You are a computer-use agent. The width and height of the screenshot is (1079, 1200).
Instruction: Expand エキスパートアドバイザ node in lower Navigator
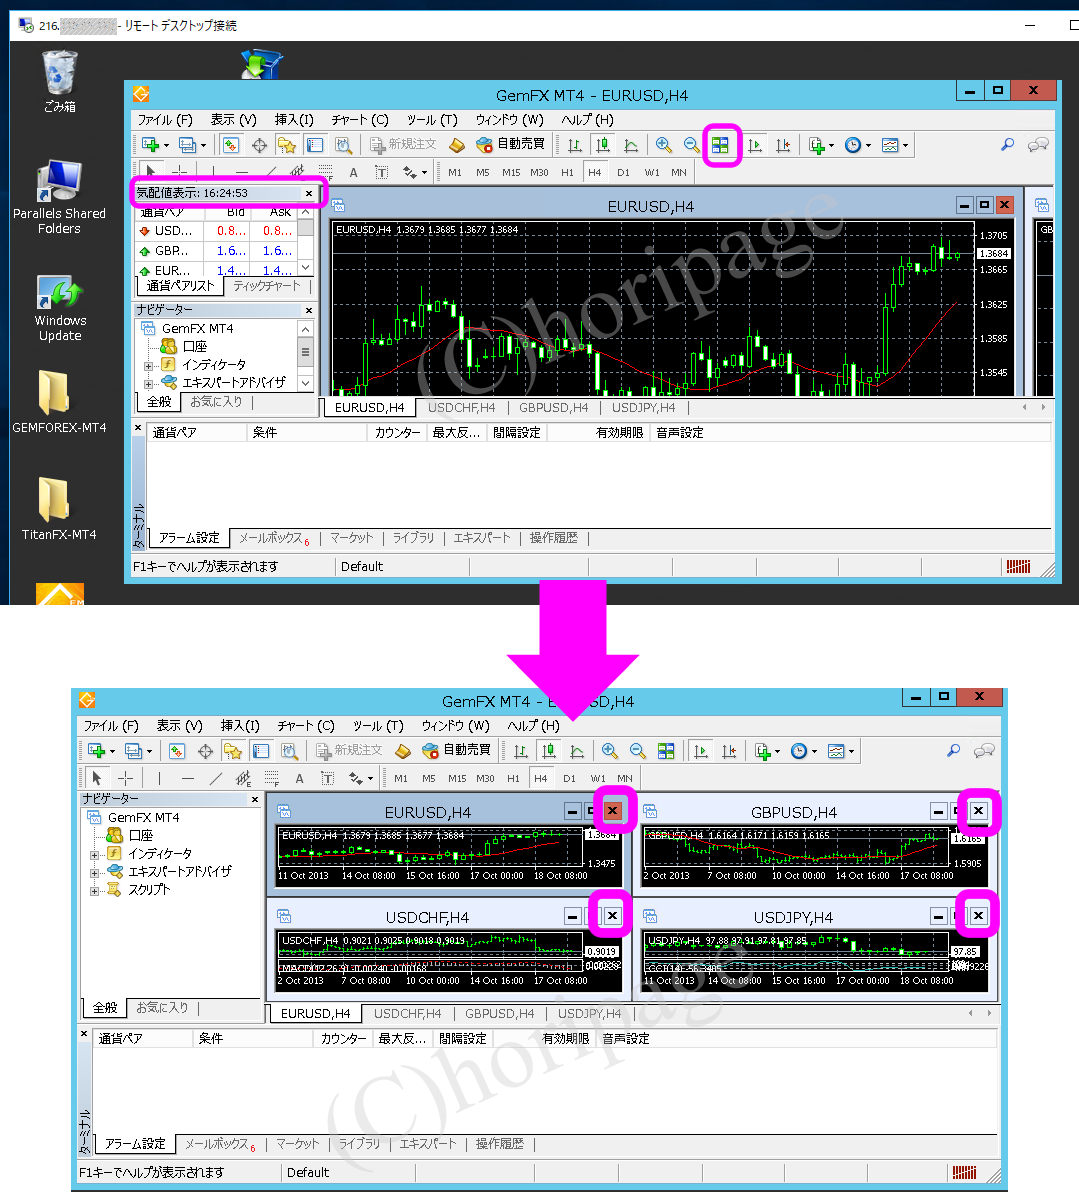click(95, 872)
